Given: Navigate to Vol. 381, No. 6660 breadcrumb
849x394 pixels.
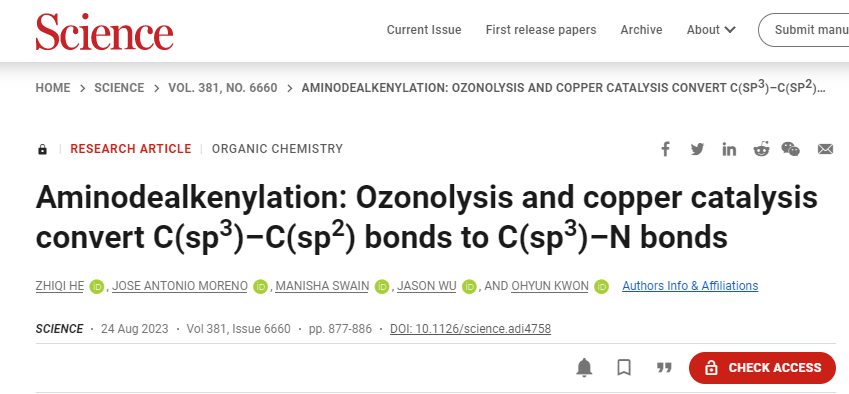Looking at the screenshot, I should [223, 88].
